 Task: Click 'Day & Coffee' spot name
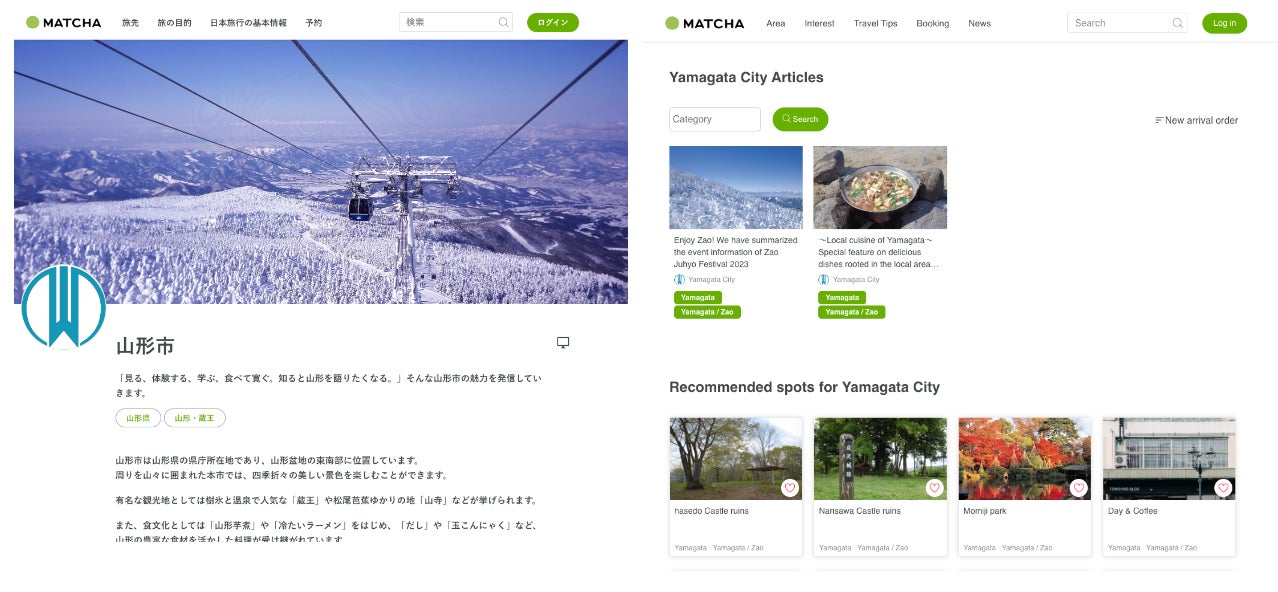(1133, 511)
